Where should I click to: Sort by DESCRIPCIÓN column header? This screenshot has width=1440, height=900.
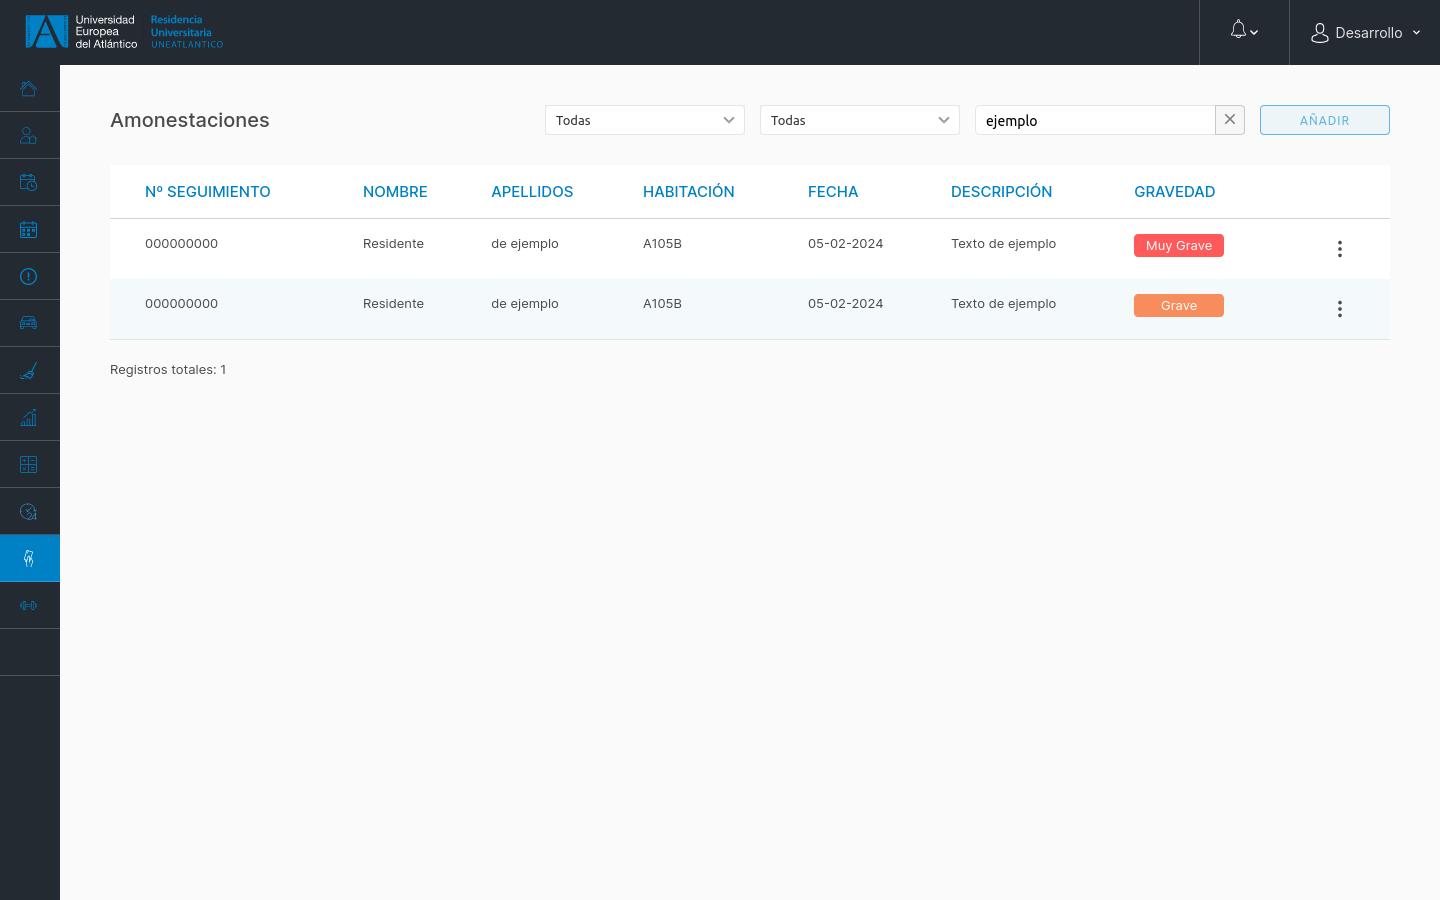pyautogui.click(x=1001, y=192)
